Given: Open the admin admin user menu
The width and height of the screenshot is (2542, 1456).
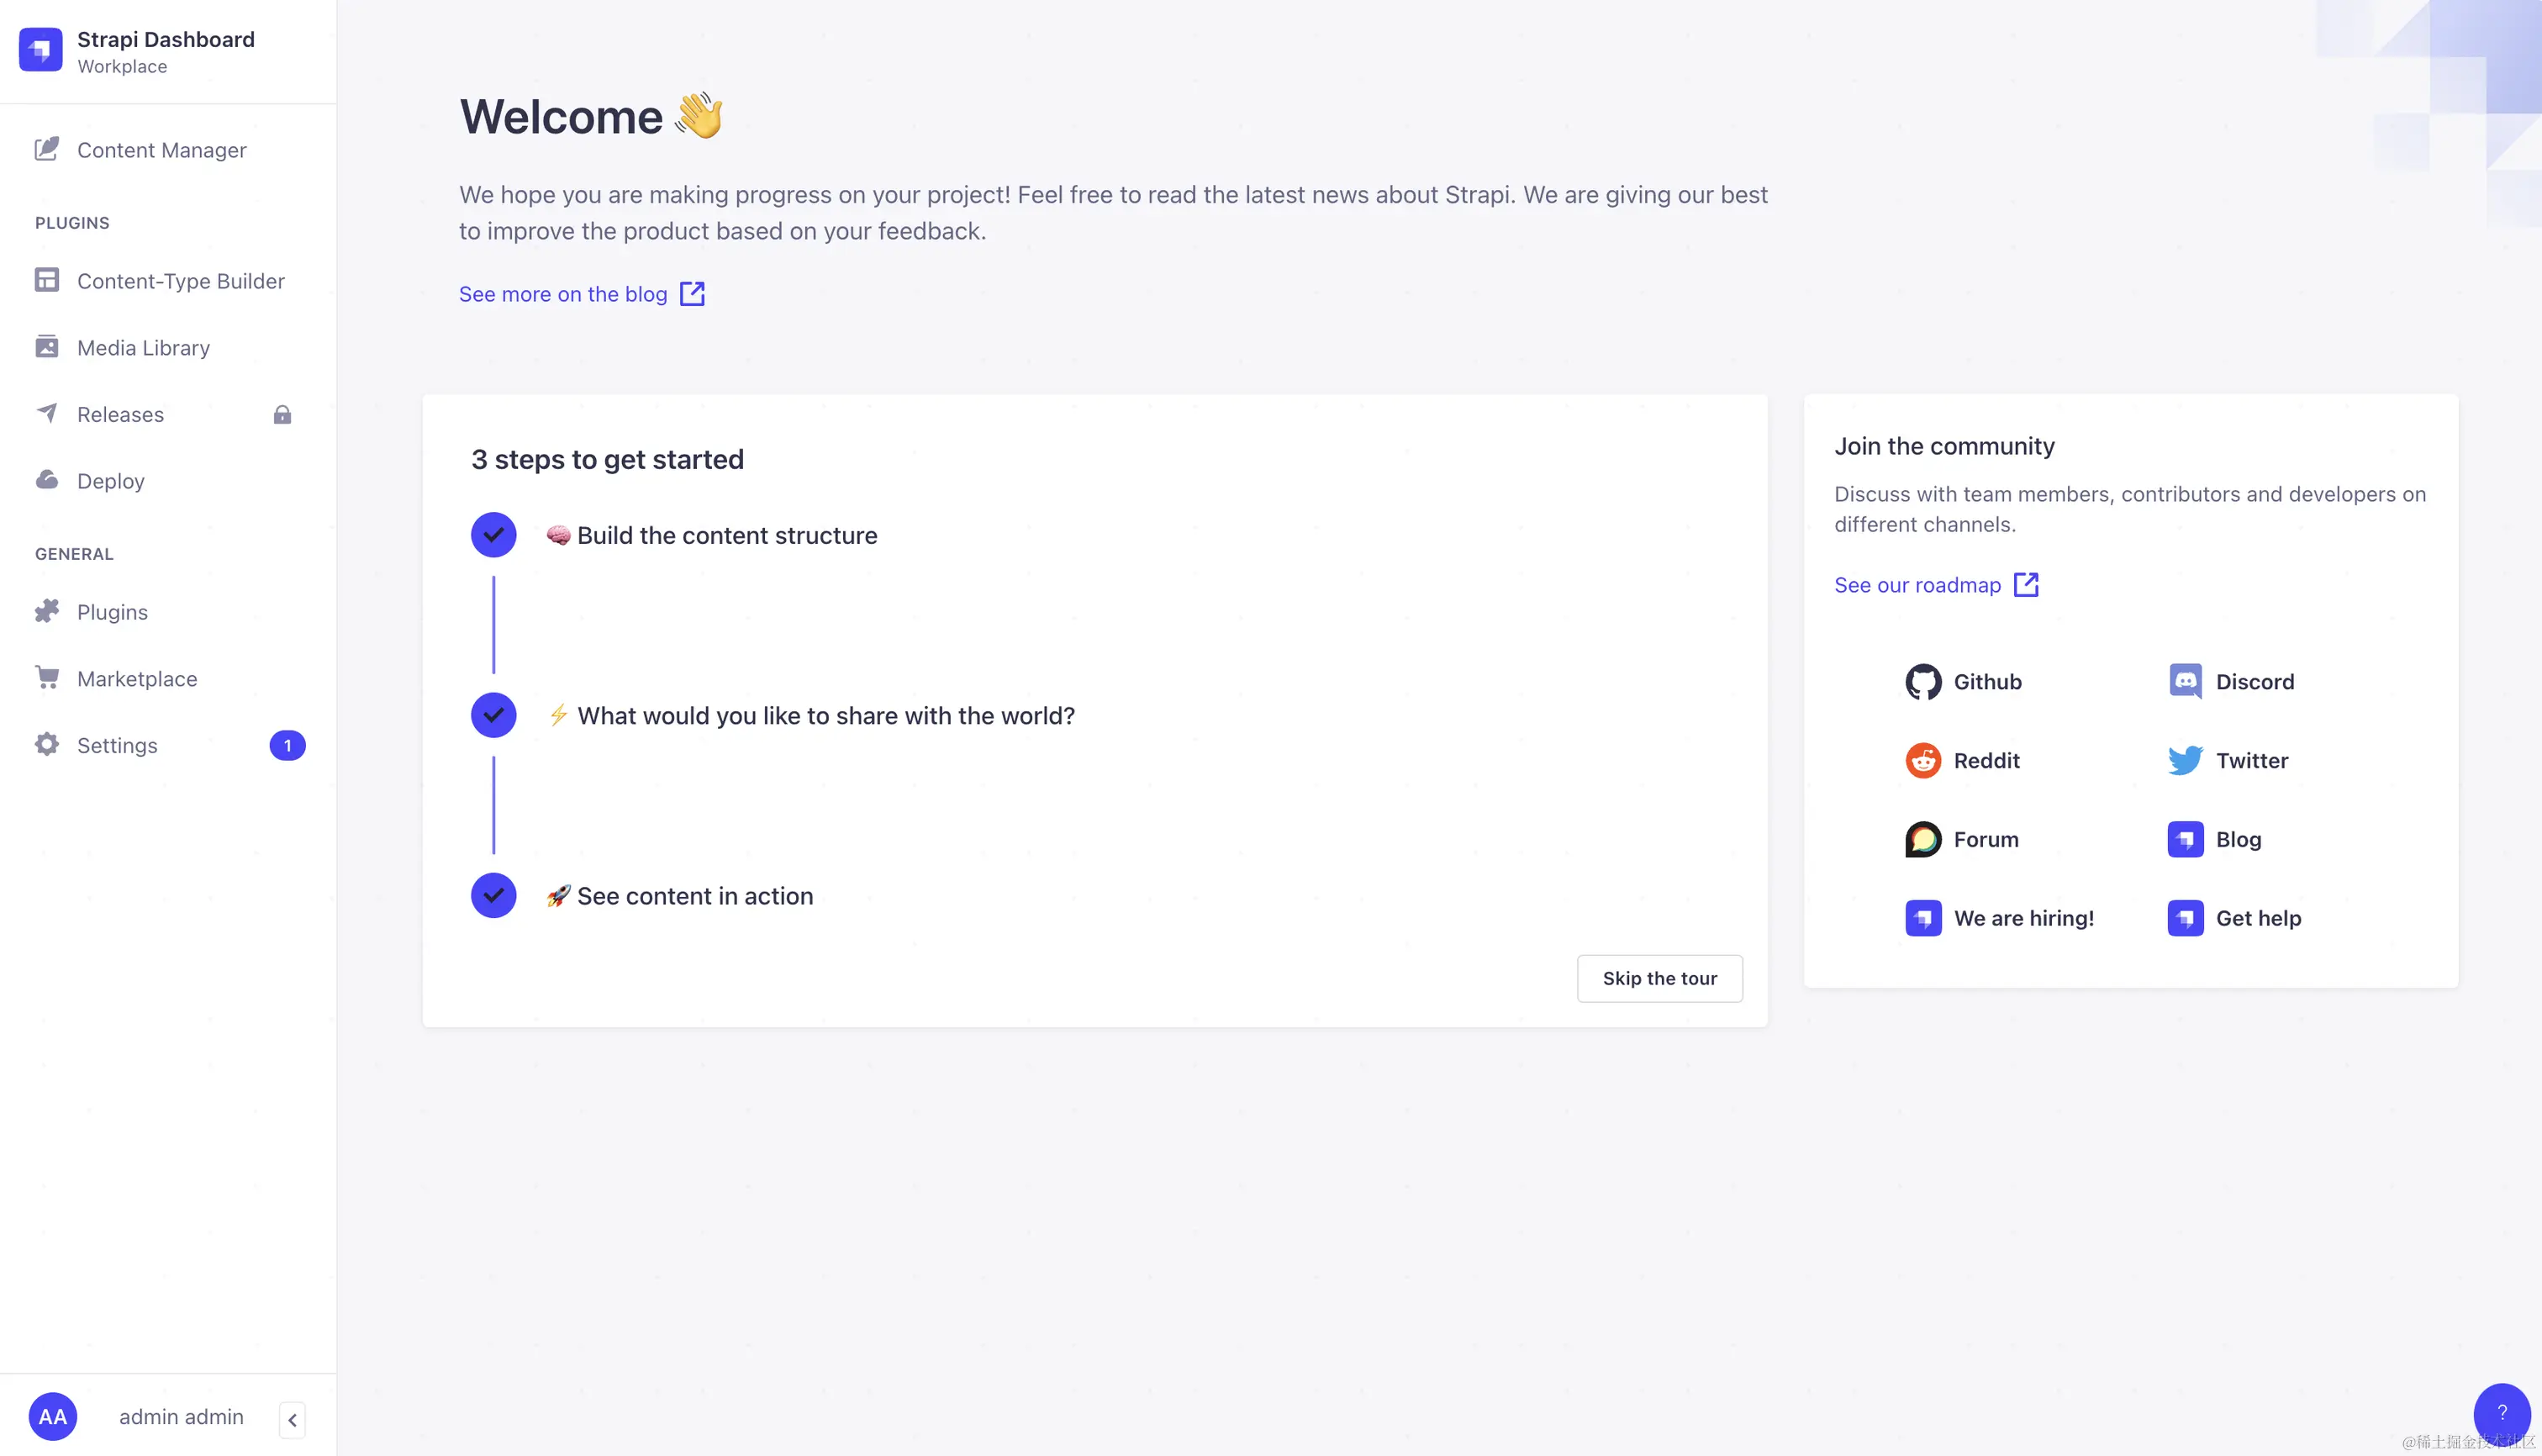Looking at the screenshot, I should click(x=137, y=1417).
